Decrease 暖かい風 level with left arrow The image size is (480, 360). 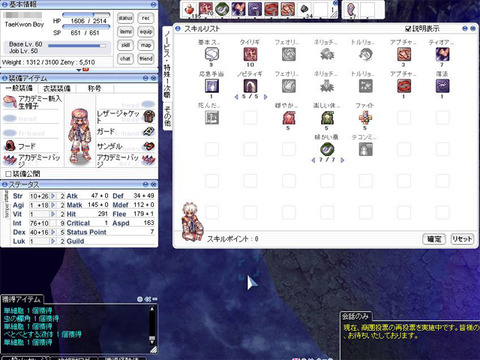[x=313, y=160]
